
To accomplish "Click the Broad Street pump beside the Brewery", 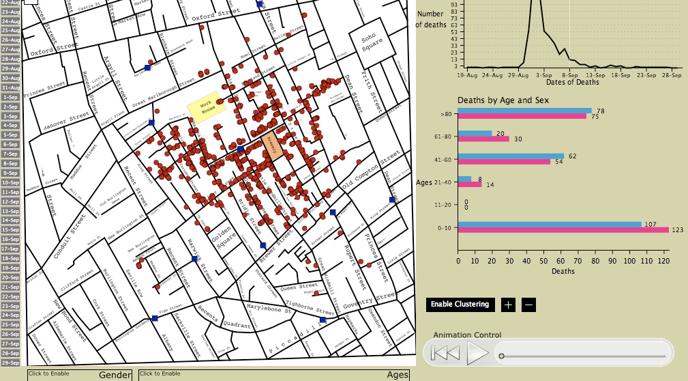I will click(x=240, y=149).
